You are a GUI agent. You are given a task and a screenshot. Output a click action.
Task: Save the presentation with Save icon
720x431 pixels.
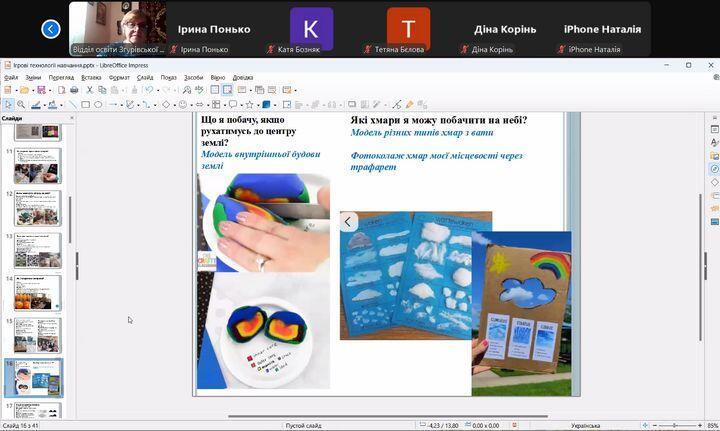coord(41,90)
